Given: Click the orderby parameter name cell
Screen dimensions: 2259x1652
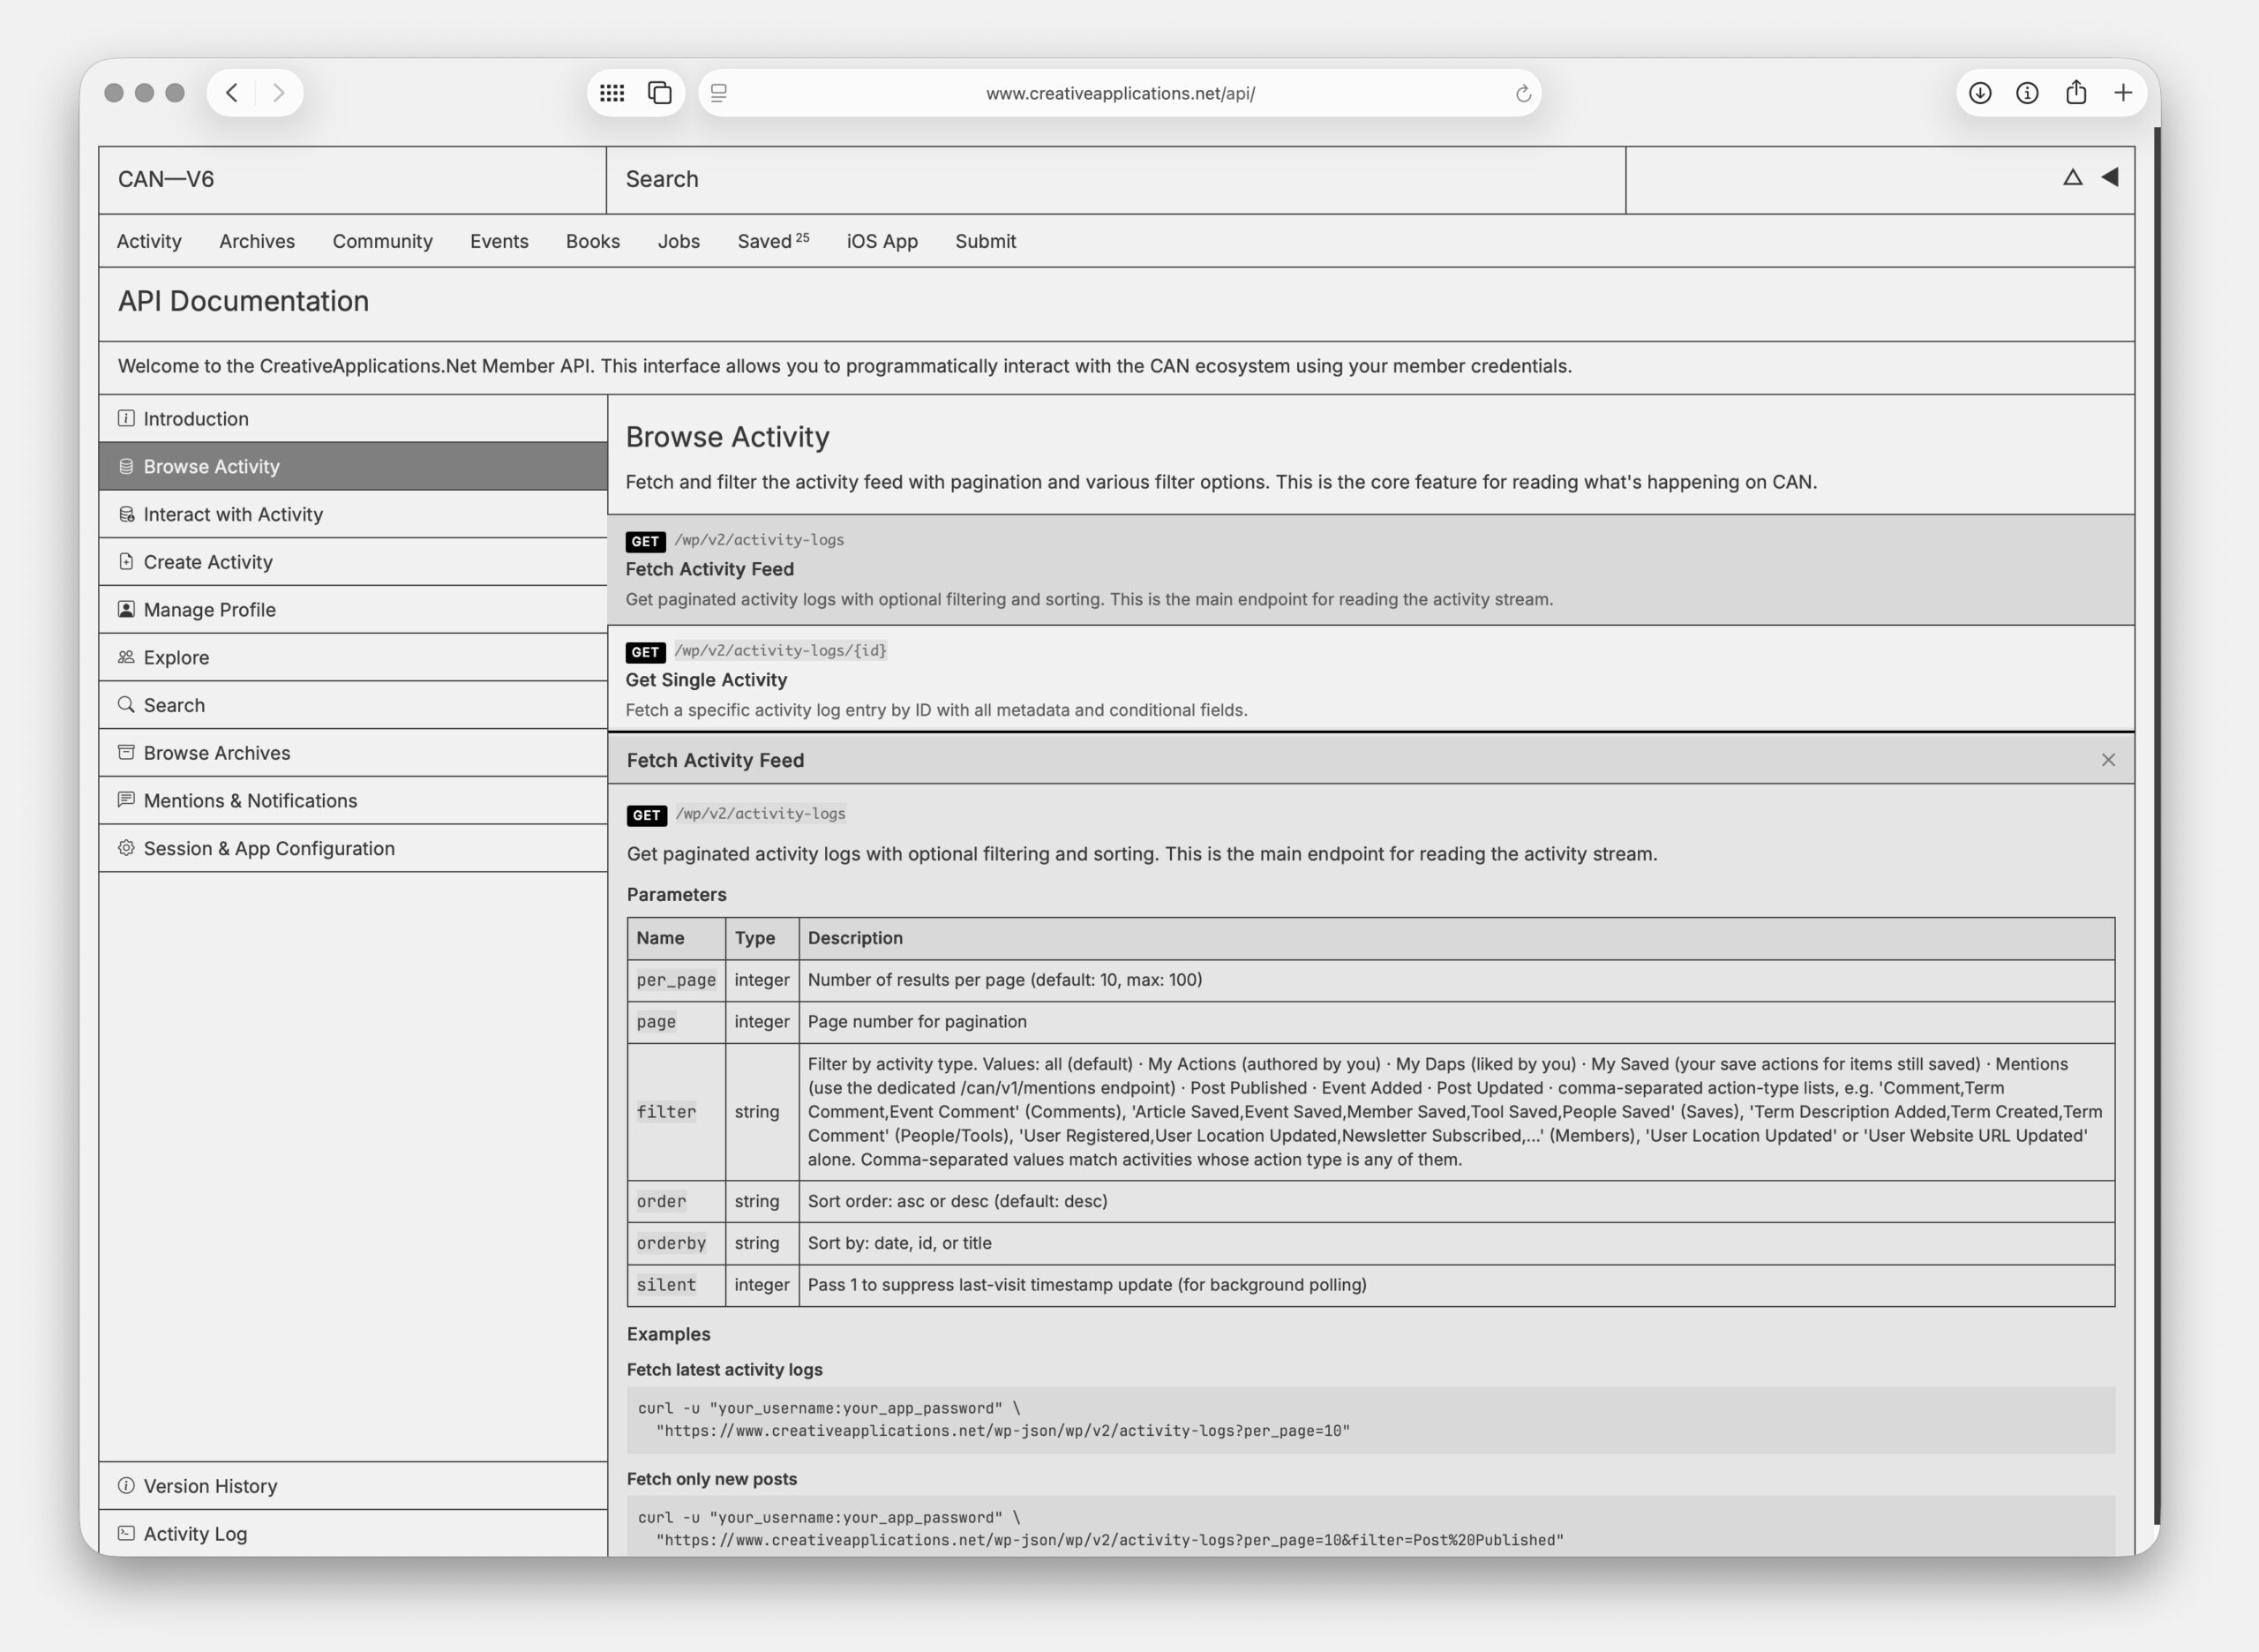Looking at the screenshot, I should pyautogui.click(x=676, y=1243).
